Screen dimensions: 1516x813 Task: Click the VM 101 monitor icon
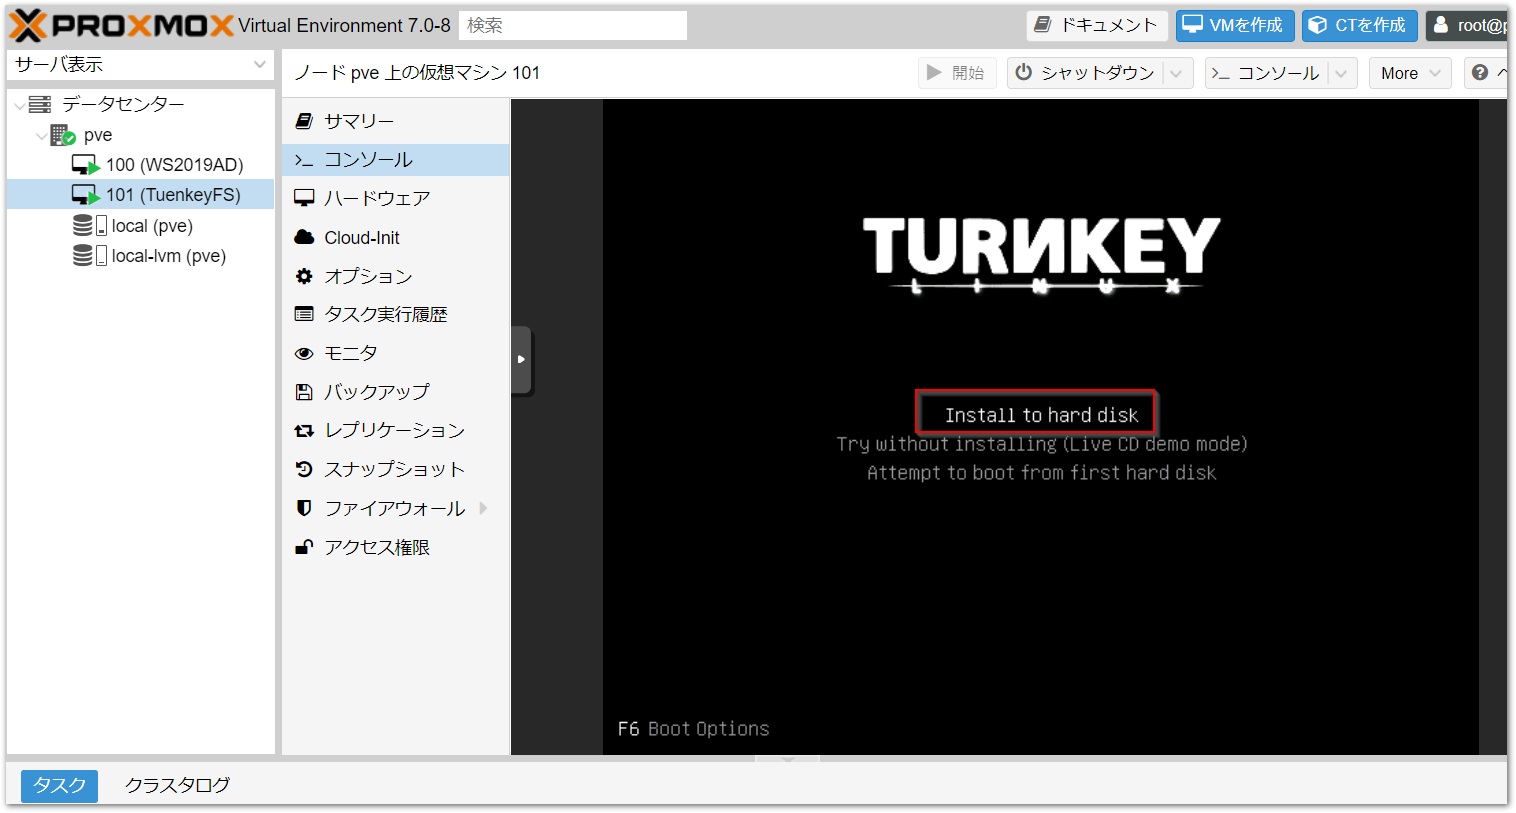[x=85, y=195]
